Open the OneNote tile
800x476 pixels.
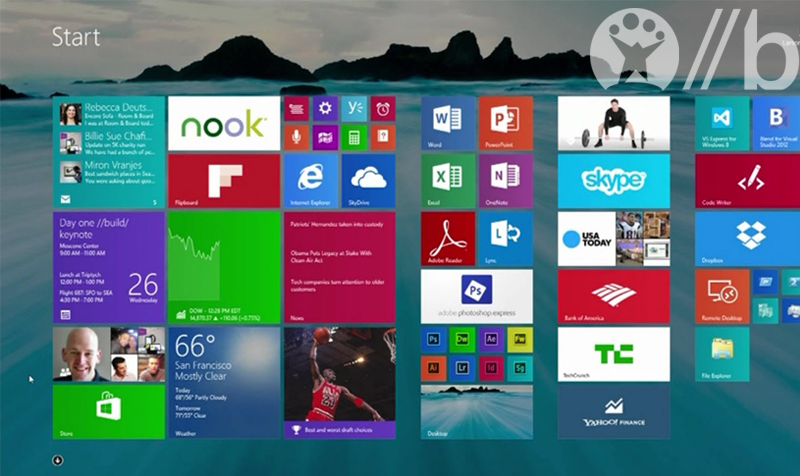click(506, 181)
